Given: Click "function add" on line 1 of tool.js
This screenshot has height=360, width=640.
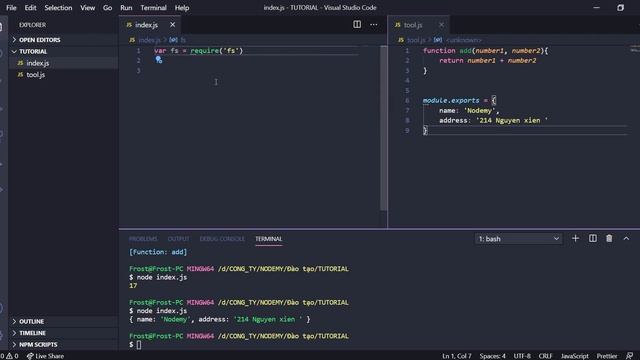Looking at the screenshot, I should (x=447, y=51).
